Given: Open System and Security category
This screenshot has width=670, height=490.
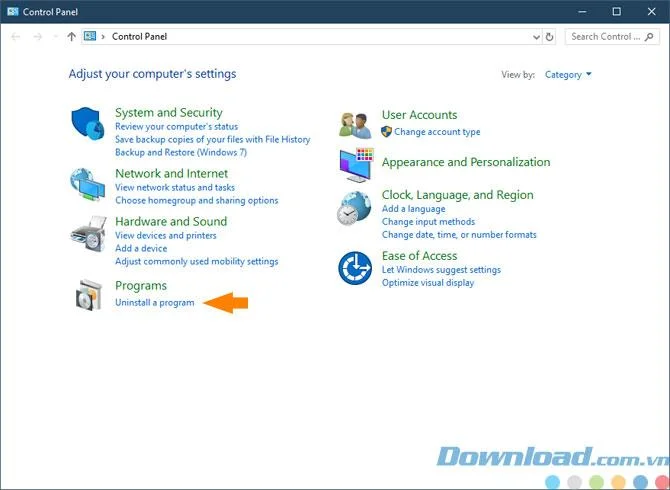Looking at the screenshot, I should (x=169, y=112).
